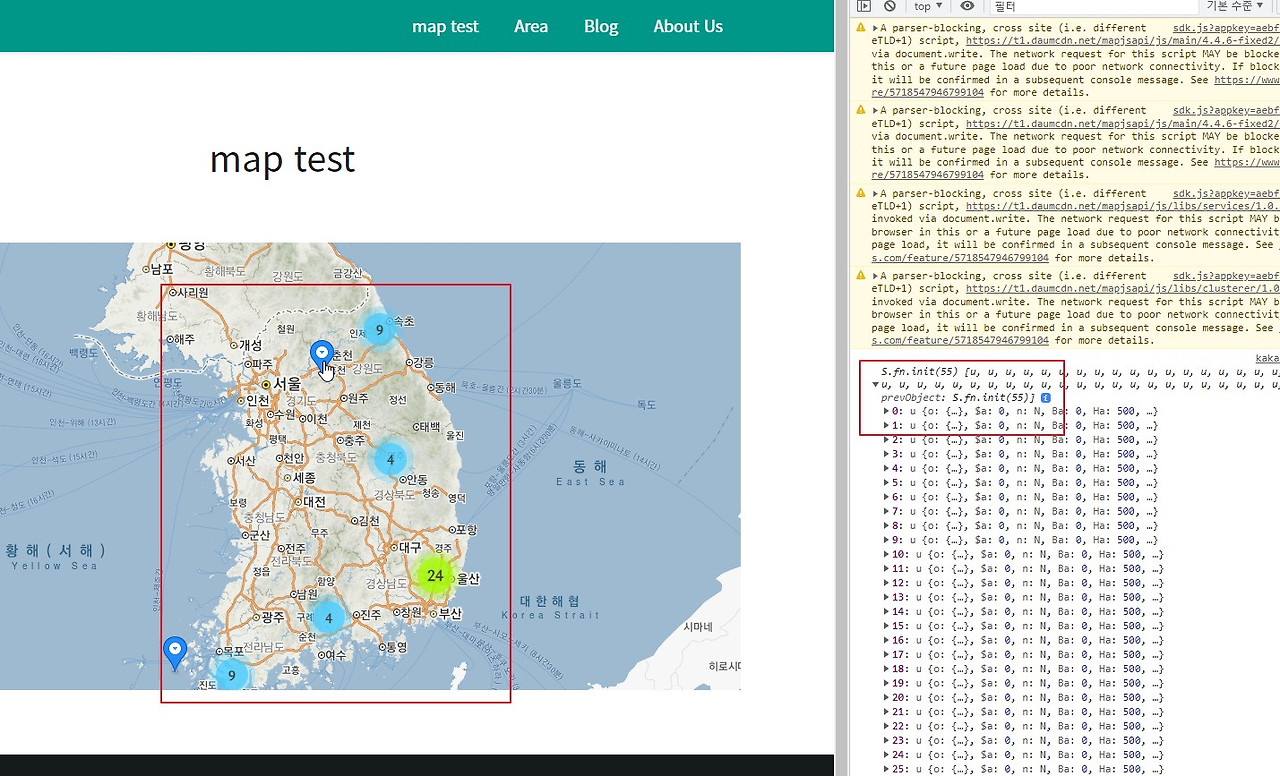This screenshot has height=776, width=1280.
Task: Open the 'map test' navigation menu item
Action: point(445,26)
